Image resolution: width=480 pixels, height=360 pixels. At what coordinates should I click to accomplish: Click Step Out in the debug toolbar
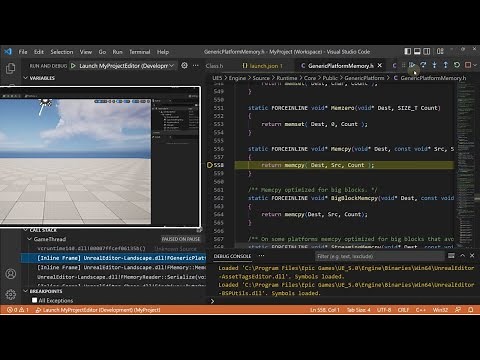(445, 65)
